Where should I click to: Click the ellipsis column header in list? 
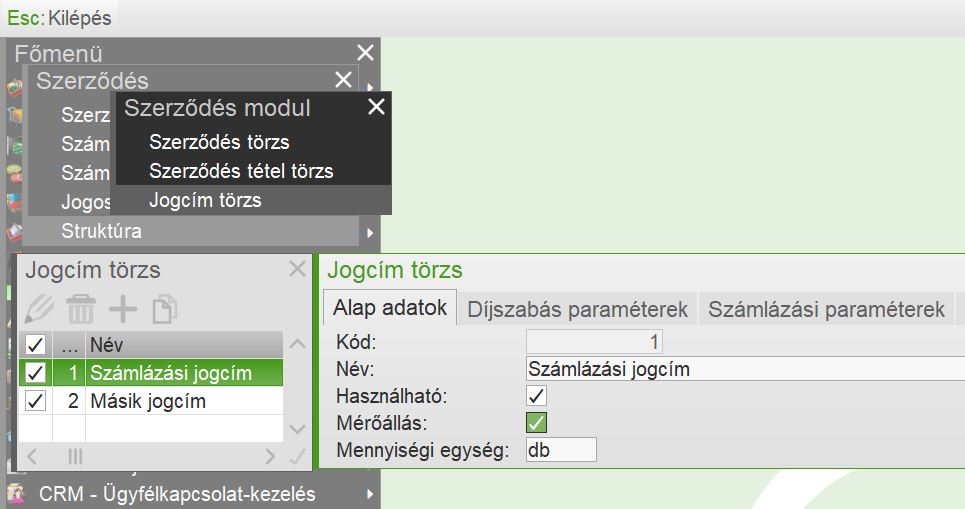click(70, 345)
